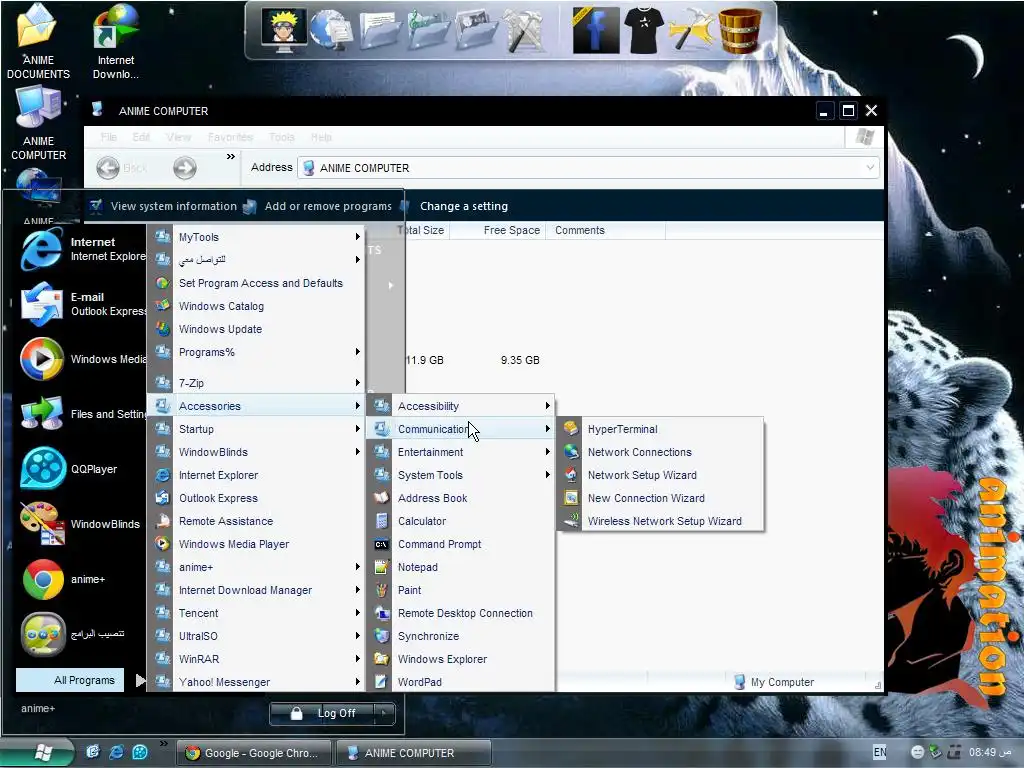Click Internet Explorer icon in Start menu
1024x768 pixels.
(42, 249)
